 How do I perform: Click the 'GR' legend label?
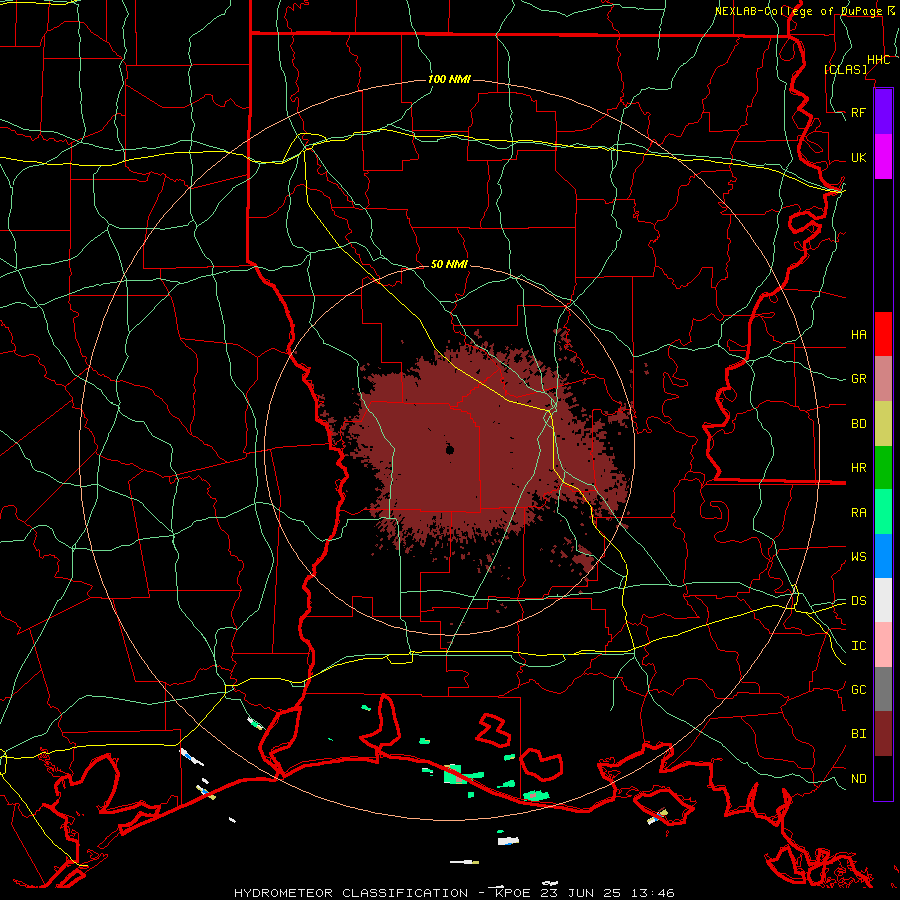[x=858, y=379]
